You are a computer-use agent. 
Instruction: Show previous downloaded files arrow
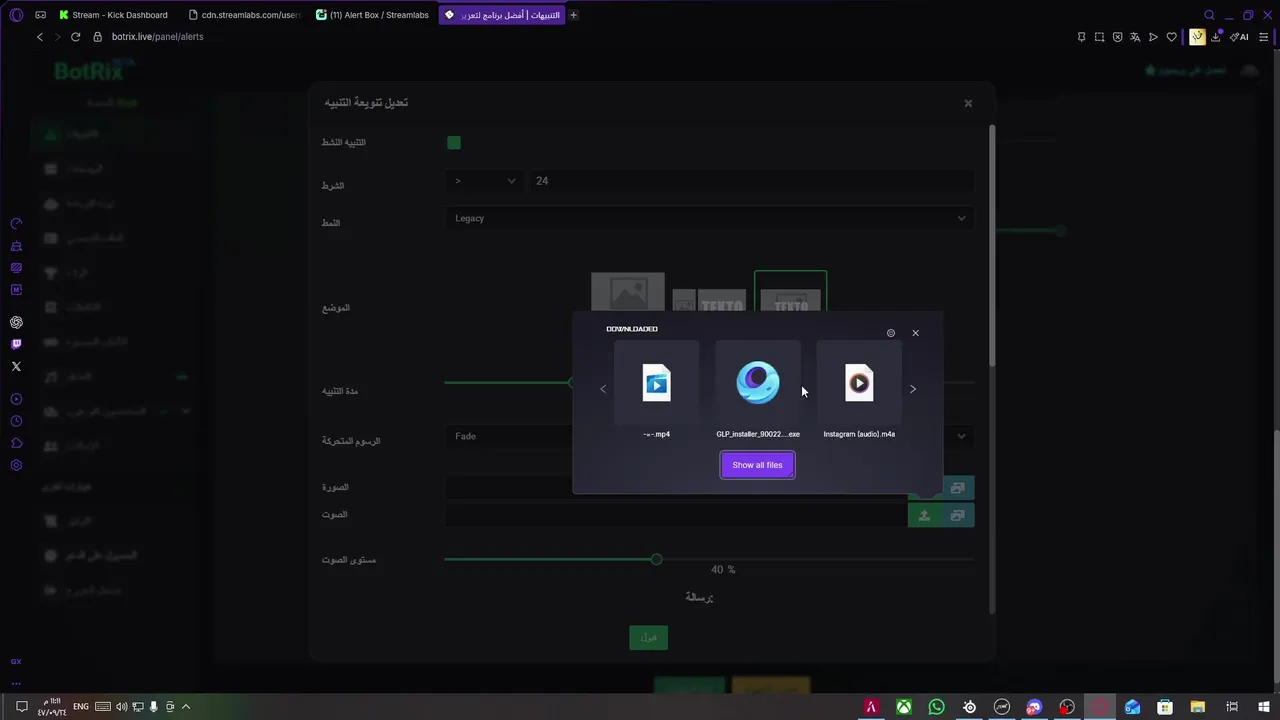pyautogui.click(x=603, y=389)
